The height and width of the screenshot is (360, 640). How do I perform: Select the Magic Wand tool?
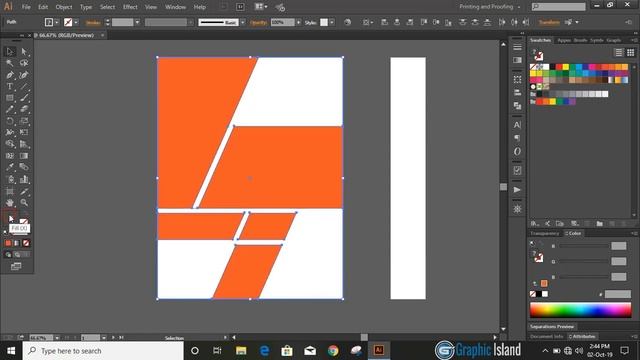(x=10, y=63)
